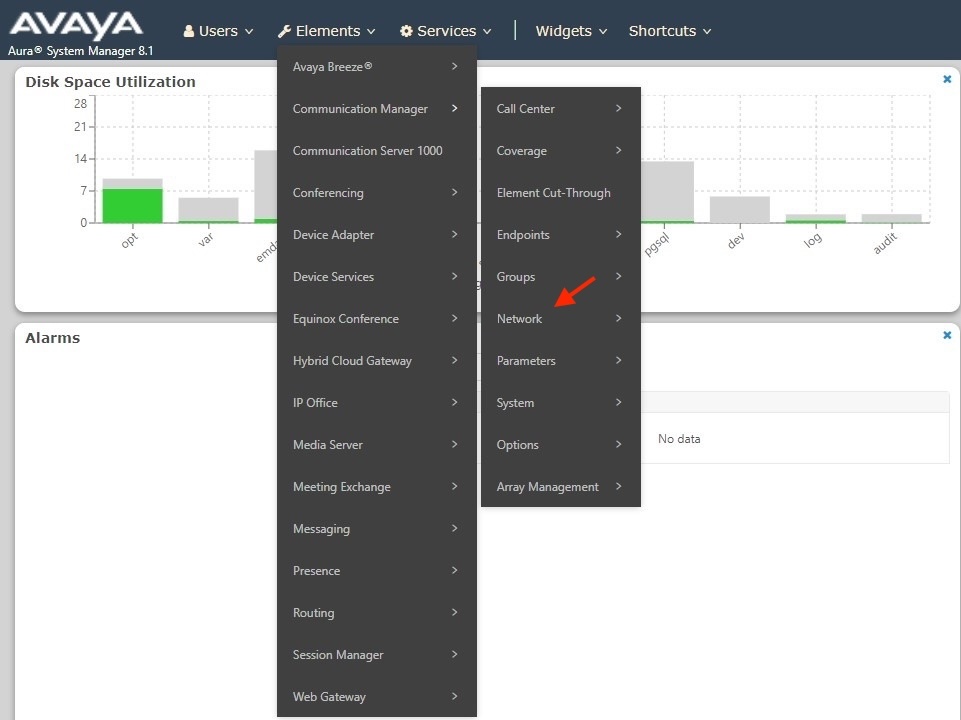The width and height of the screenshot is (961, 720).
Task: Click the 'Alarms' widget title
Action: tap(53, 338)
